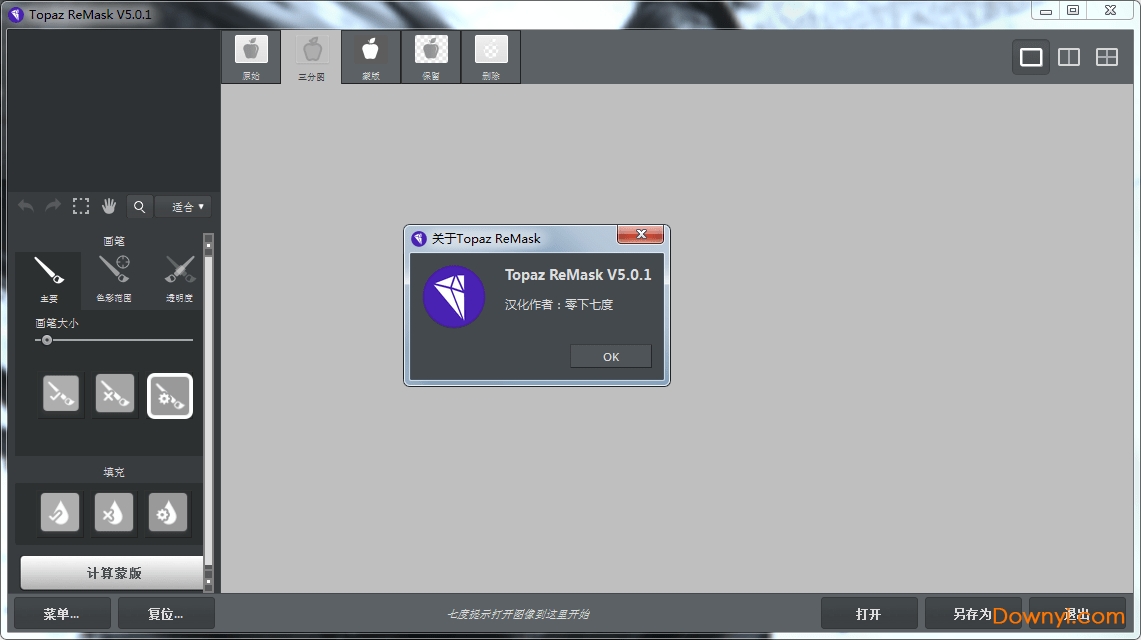Switch to two-pane split view layout
Screen dimensions: 1141x640
tap(1069, 57)
